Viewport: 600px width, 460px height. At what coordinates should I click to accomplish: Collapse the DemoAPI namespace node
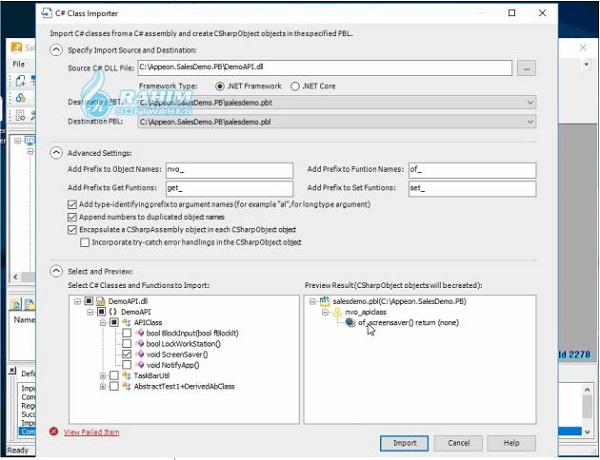coord(90,312)
